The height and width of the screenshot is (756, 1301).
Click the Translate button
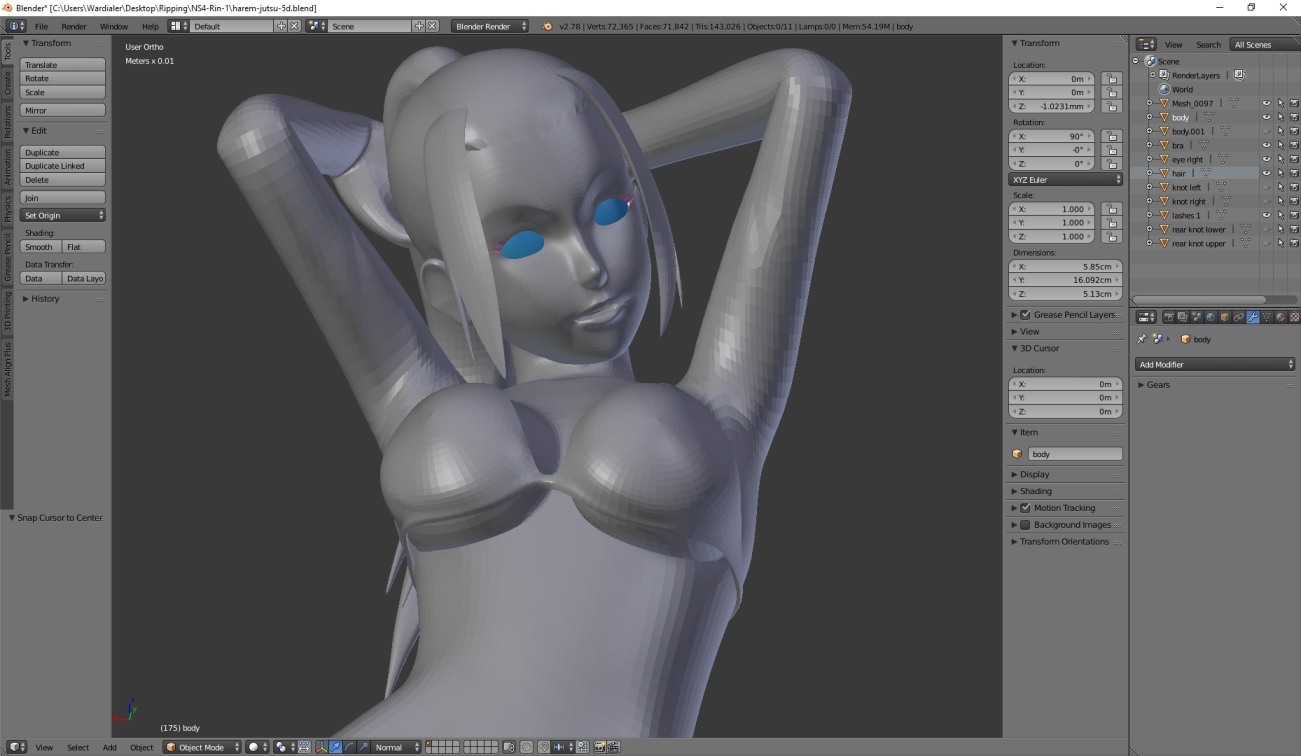pyautogui.click(x=63, y=65)
